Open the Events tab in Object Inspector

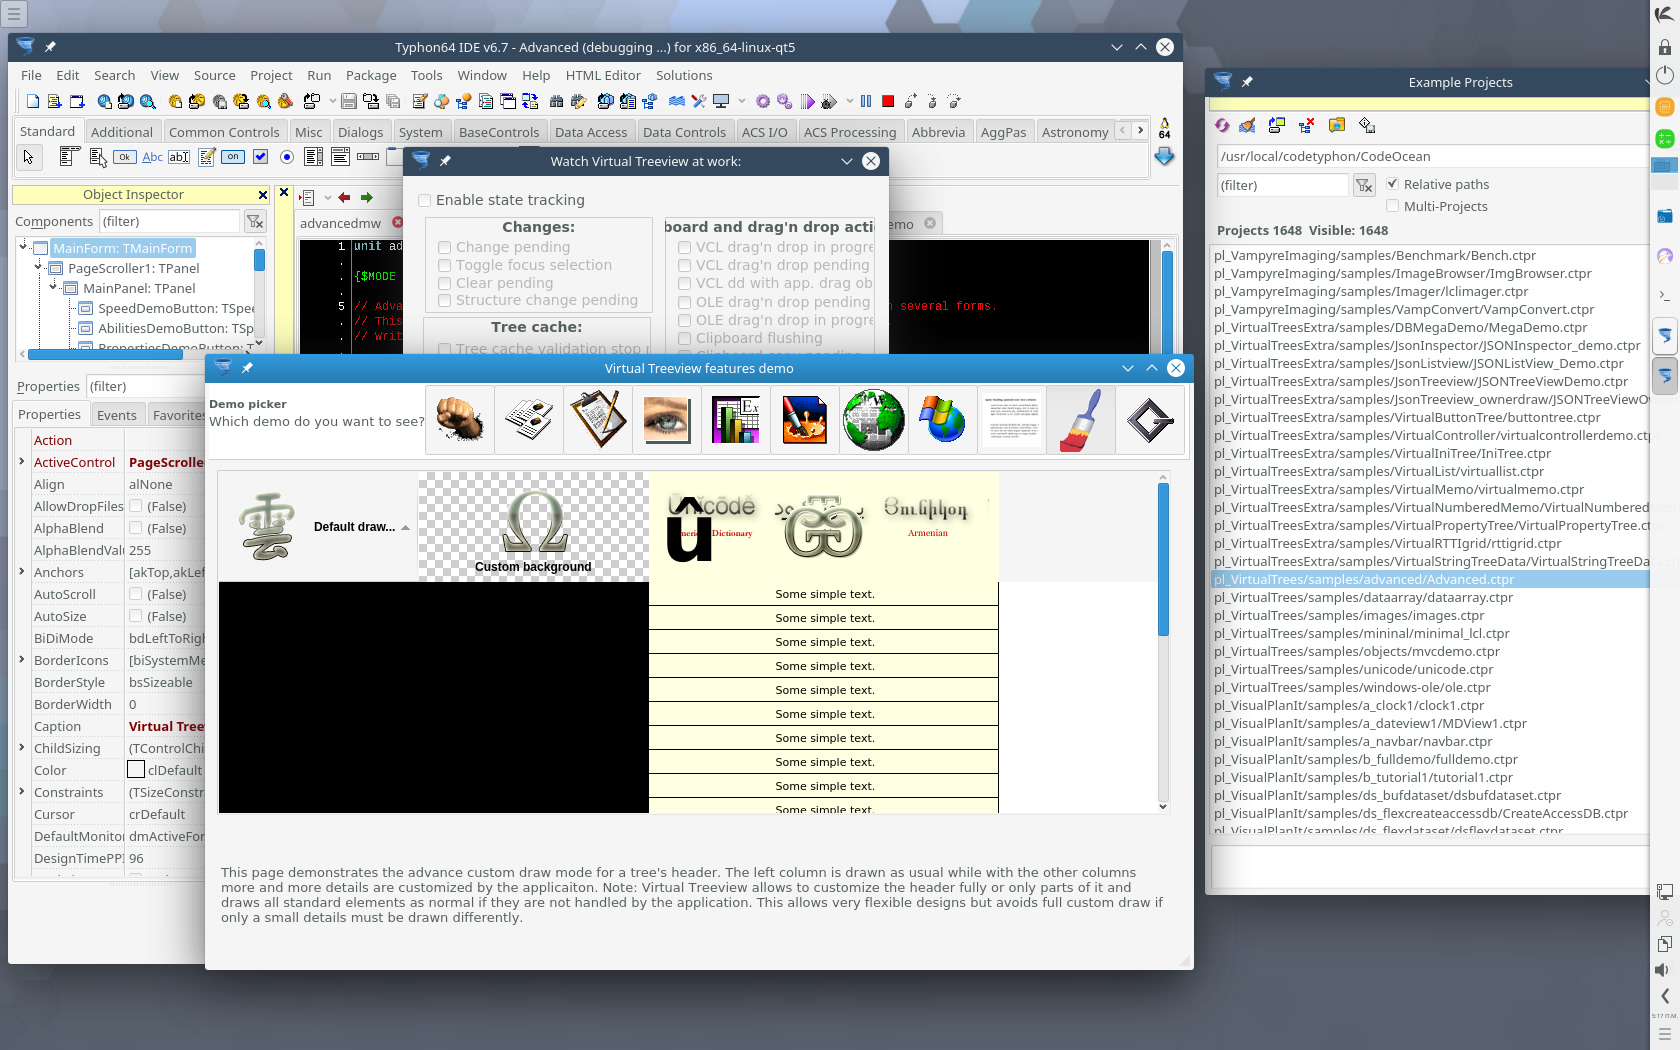[117, 415]
